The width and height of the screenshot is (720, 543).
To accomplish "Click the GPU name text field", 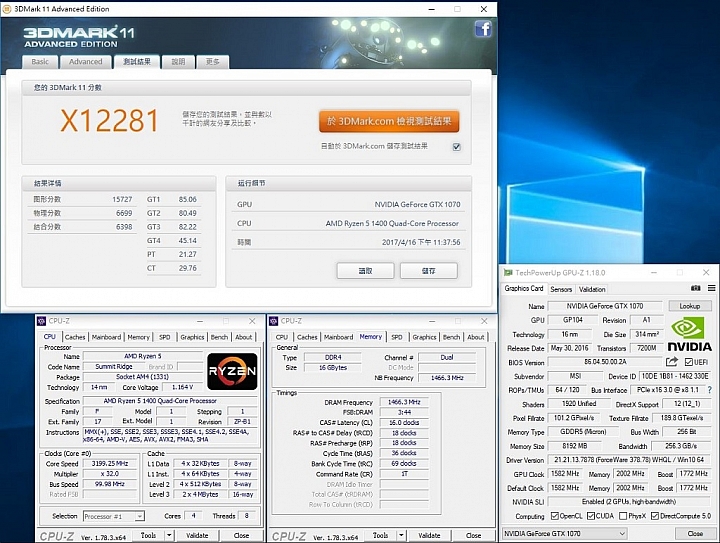I will [x=606, y=306].
